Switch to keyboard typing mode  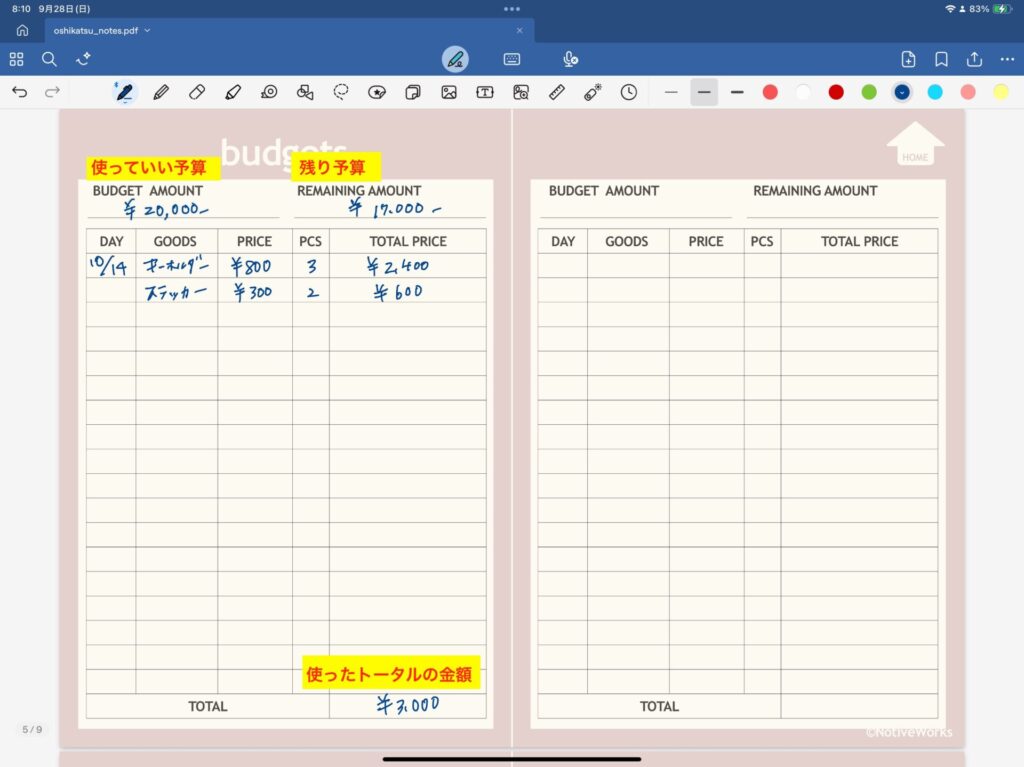tap(512, 59)
